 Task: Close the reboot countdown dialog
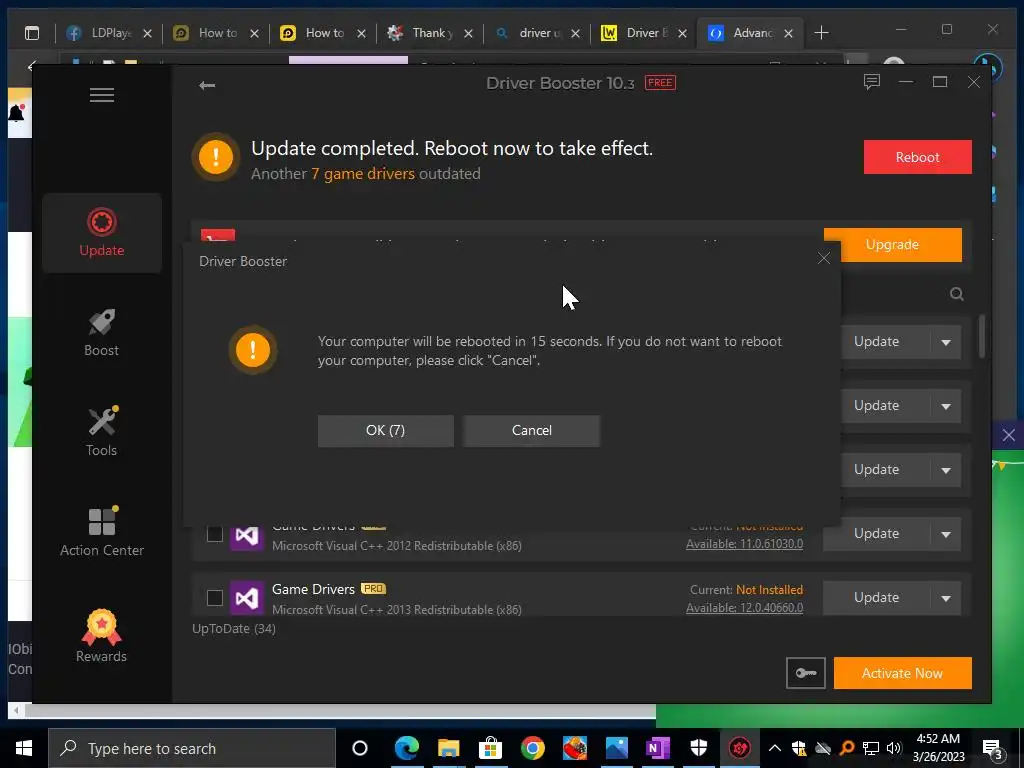[824, 259]
